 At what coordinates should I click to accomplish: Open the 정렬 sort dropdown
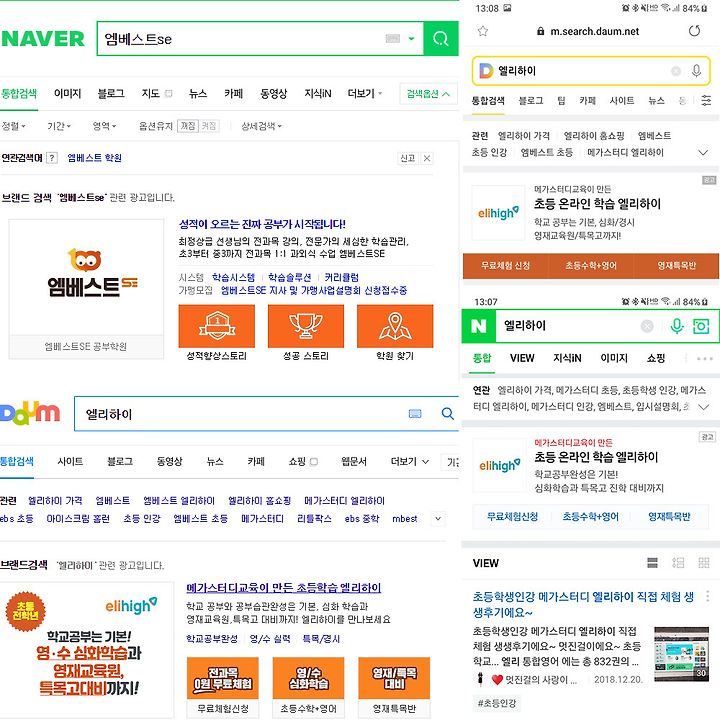click(14, 126)
